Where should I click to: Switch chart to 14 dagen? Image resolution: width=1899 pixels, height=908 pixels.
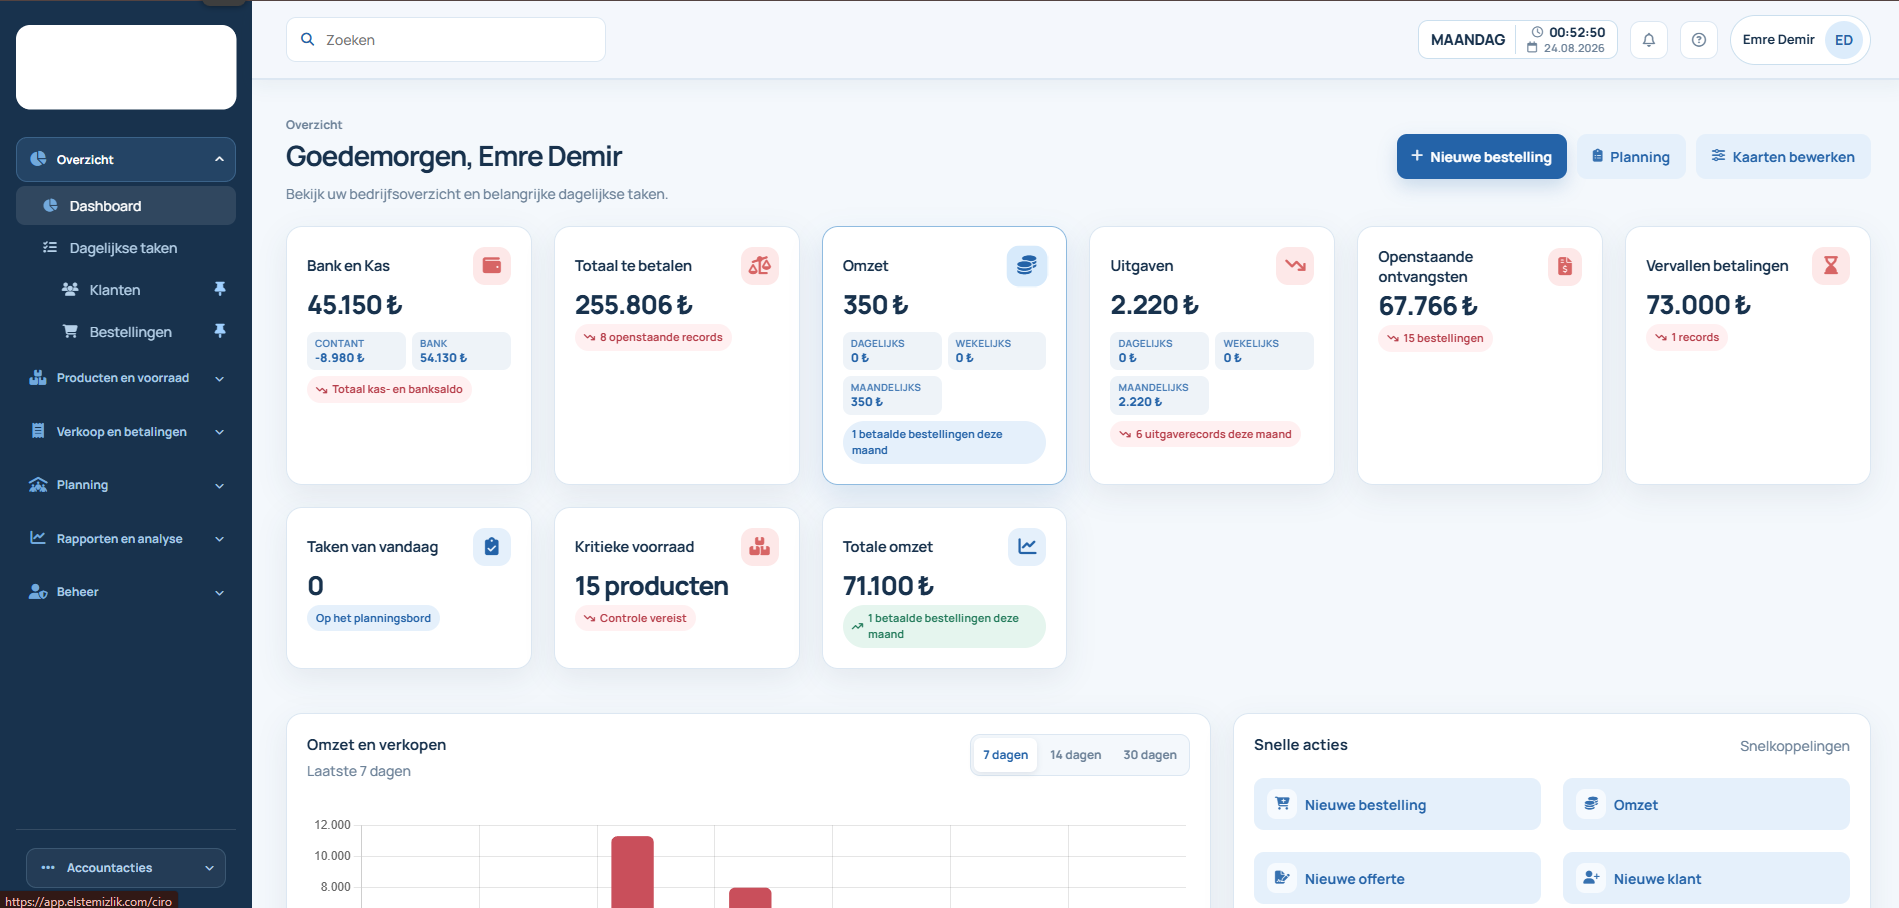[x=1076, y=755]
